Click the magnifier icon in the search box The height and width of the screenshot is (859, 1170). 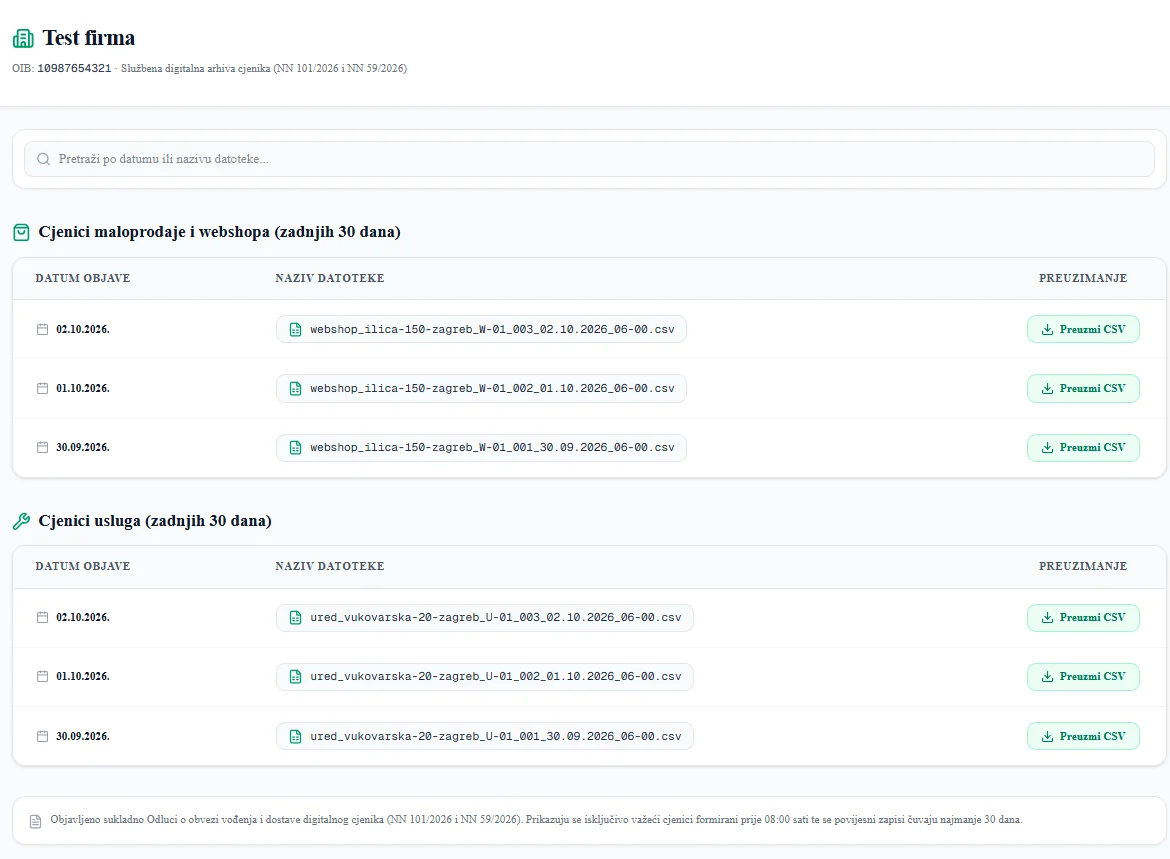point(43,159)
